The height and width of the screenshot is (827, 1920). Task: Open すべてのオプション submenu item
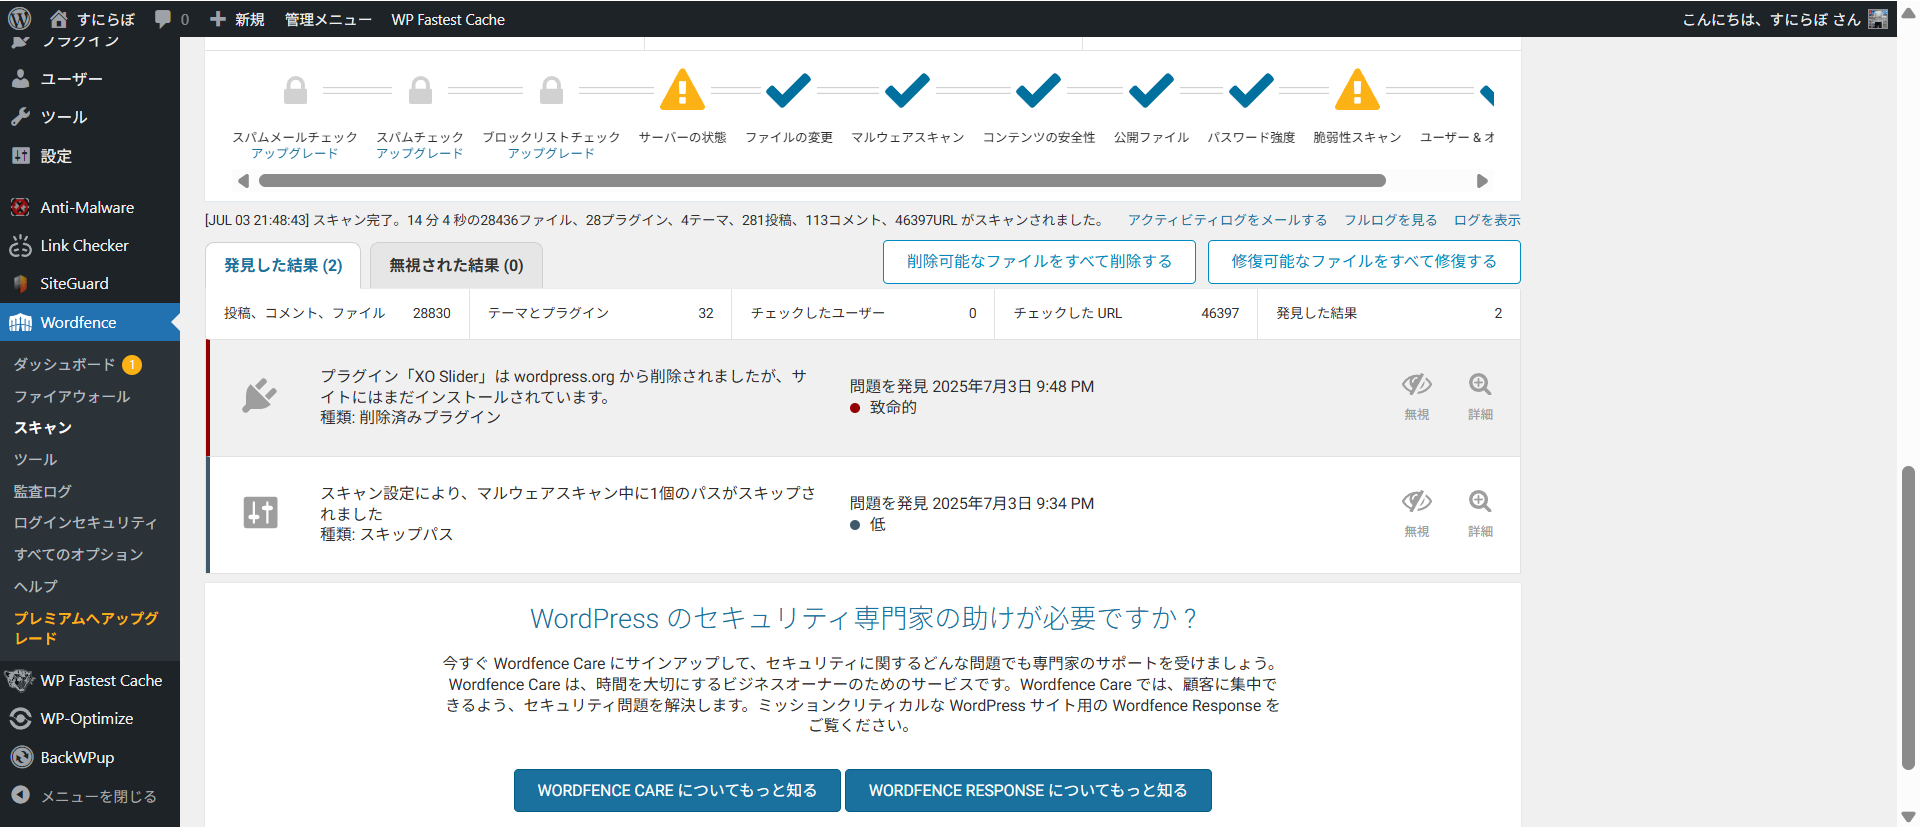(78, 554)
